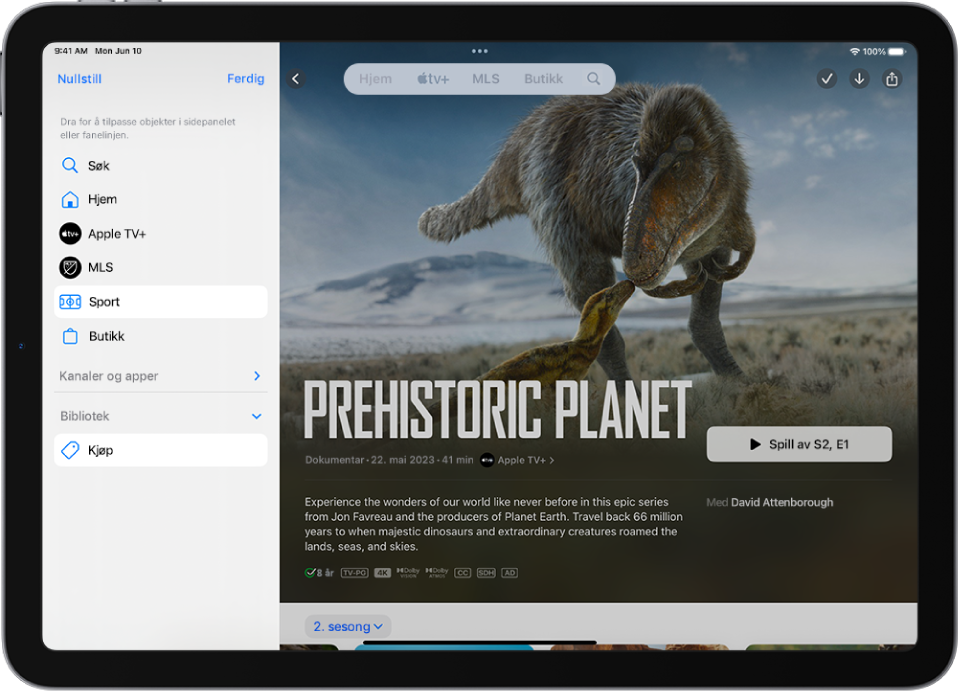
Task: Tap the battery indicator
Action: click(897, 52)
